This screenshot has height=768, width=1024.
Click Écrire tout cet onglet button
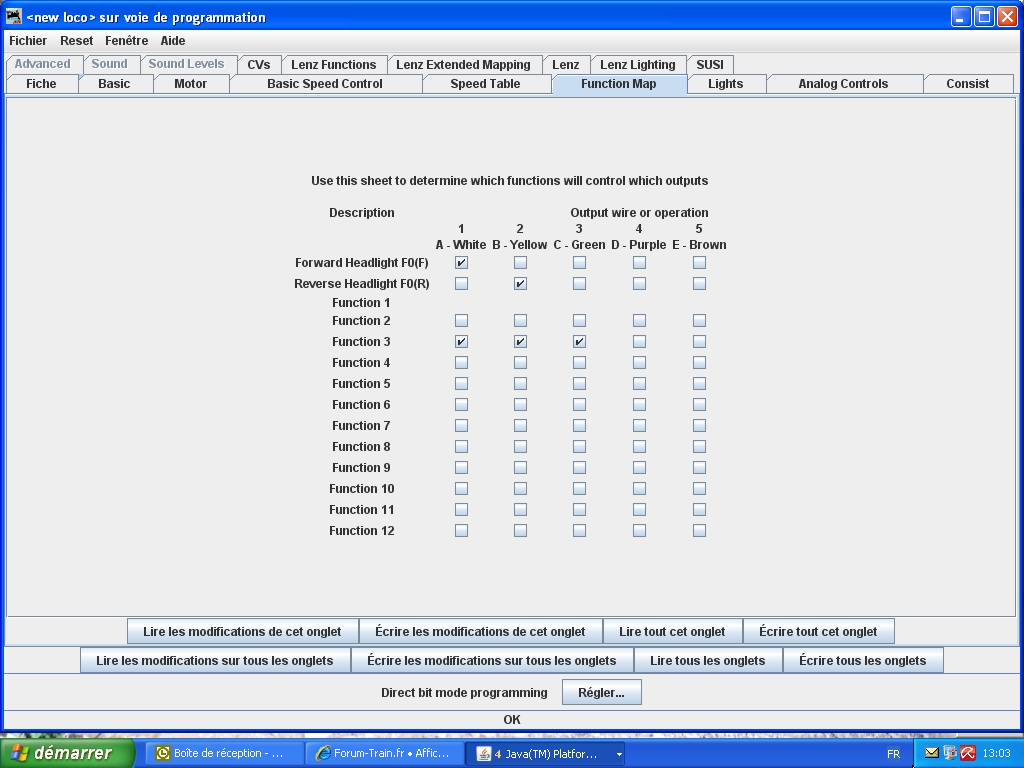[818, 632]
